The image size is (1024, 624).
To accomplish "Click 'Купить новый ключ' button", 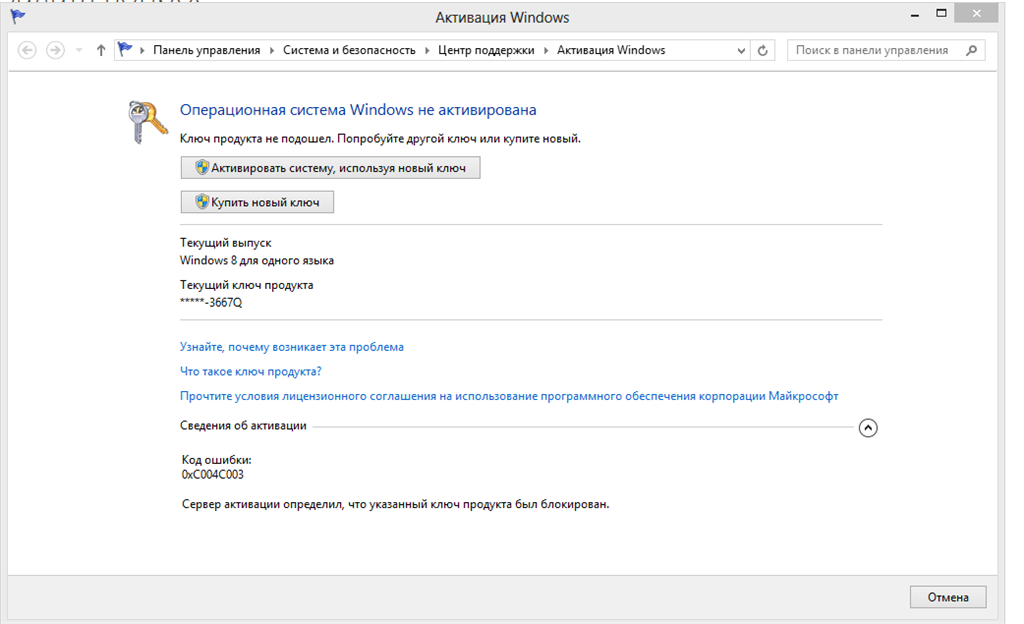I will tap(257, 202).
